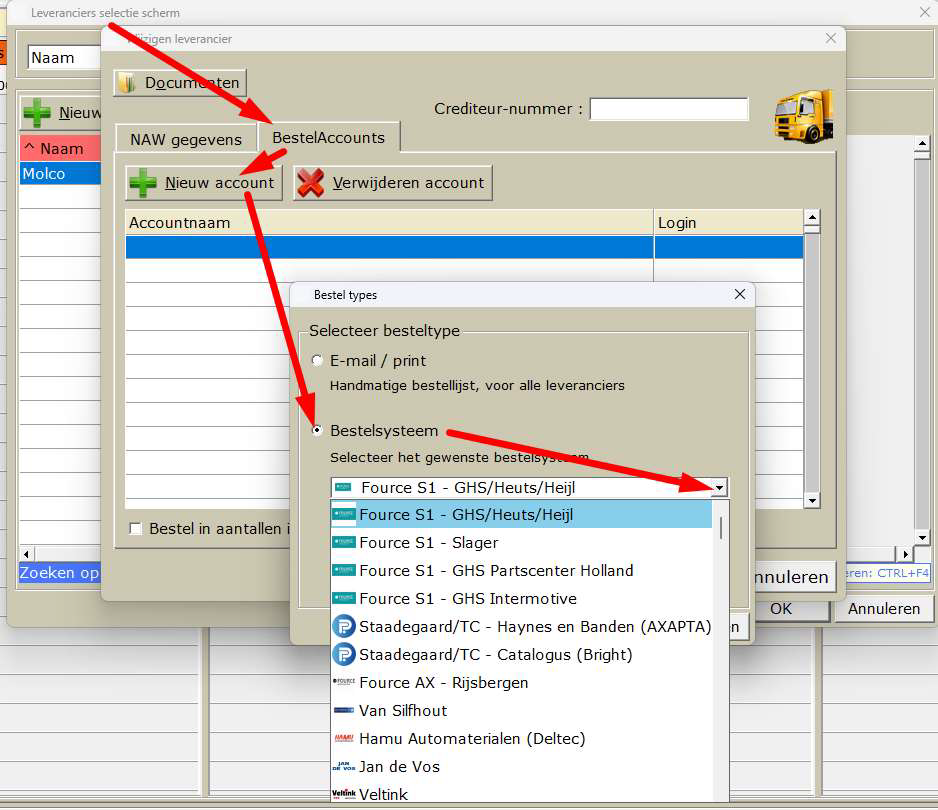
Task: Click the Van Silfhout logo icon
Action: (x=344, y=710)
